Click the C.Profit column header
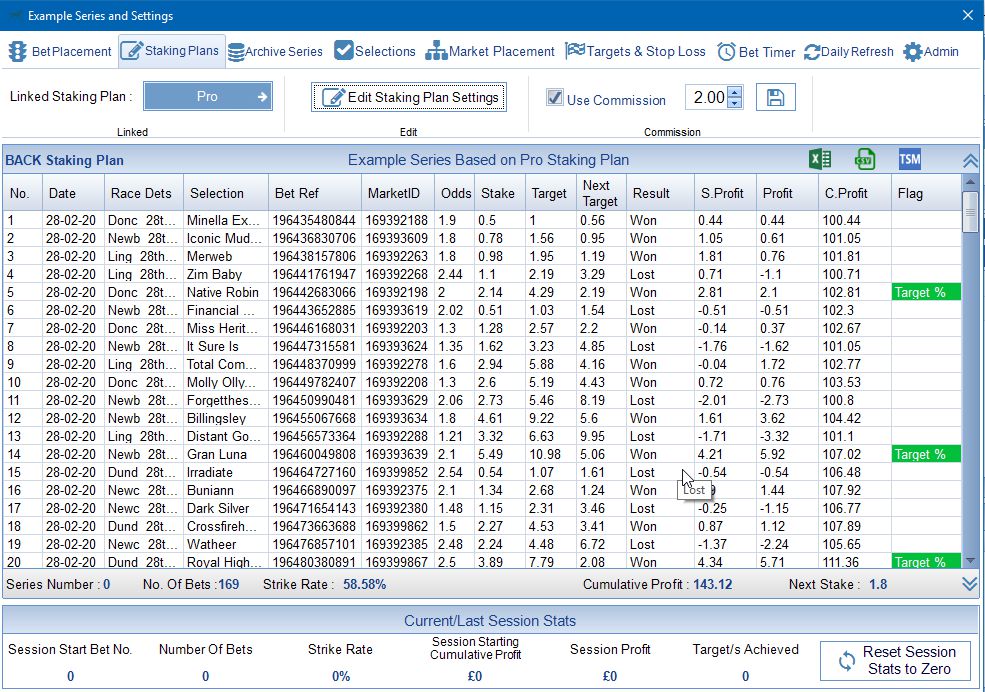Screen dimensions: 985x692 854,193
